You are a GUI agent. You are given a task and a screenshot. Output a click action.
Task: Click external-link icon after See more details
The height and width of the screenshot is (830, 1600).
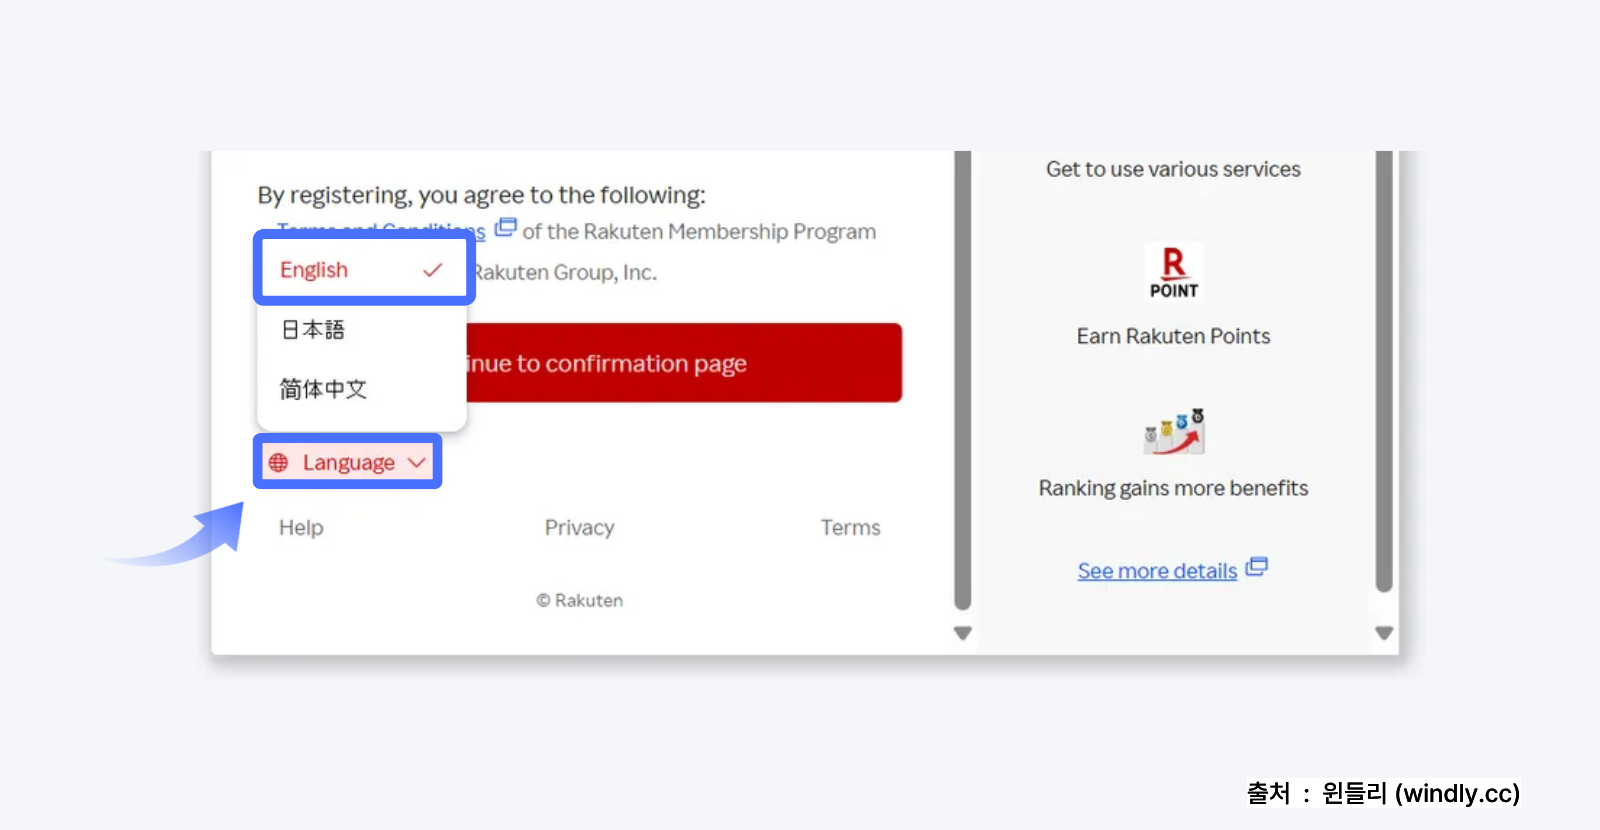tap(1256, 567)
